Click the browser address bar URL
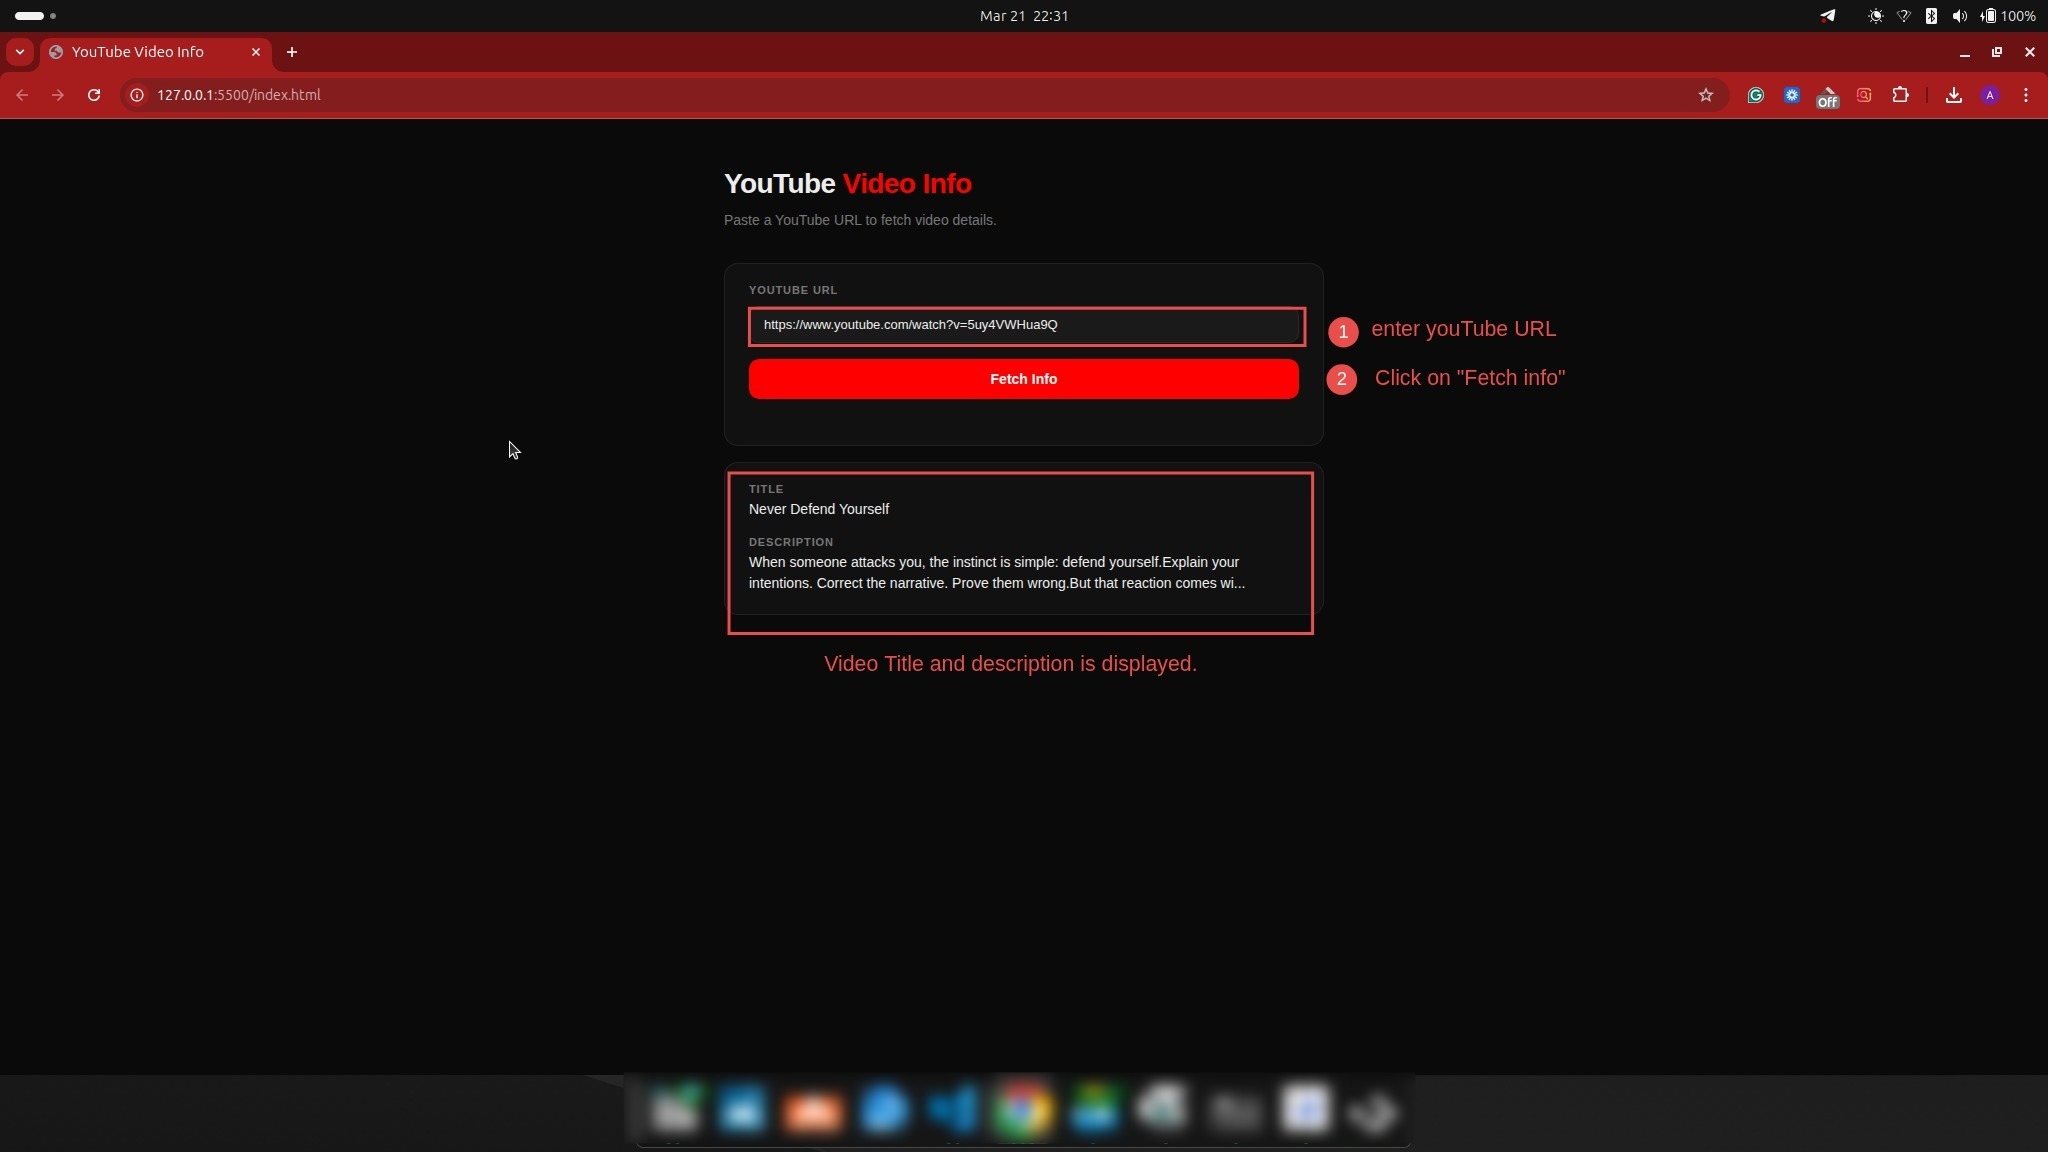The height and width of the screenshot is (1152, 2048). click(x=239, y=95)
